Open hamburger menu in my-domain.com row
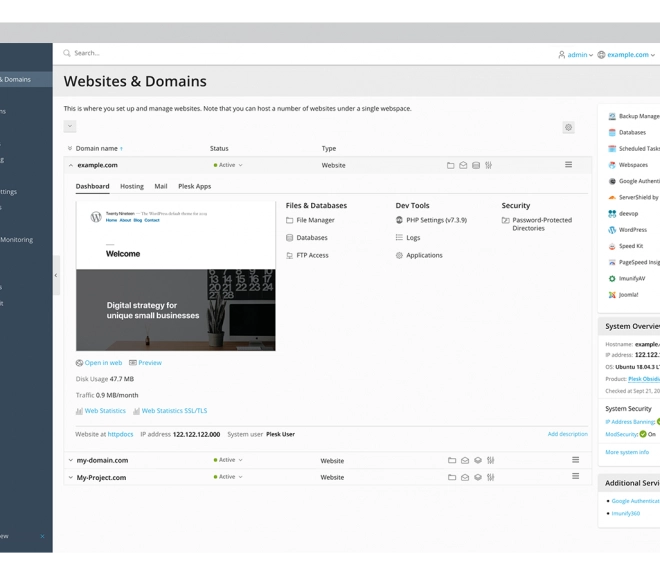Screen dimensions: 660x577 [575, 460]
